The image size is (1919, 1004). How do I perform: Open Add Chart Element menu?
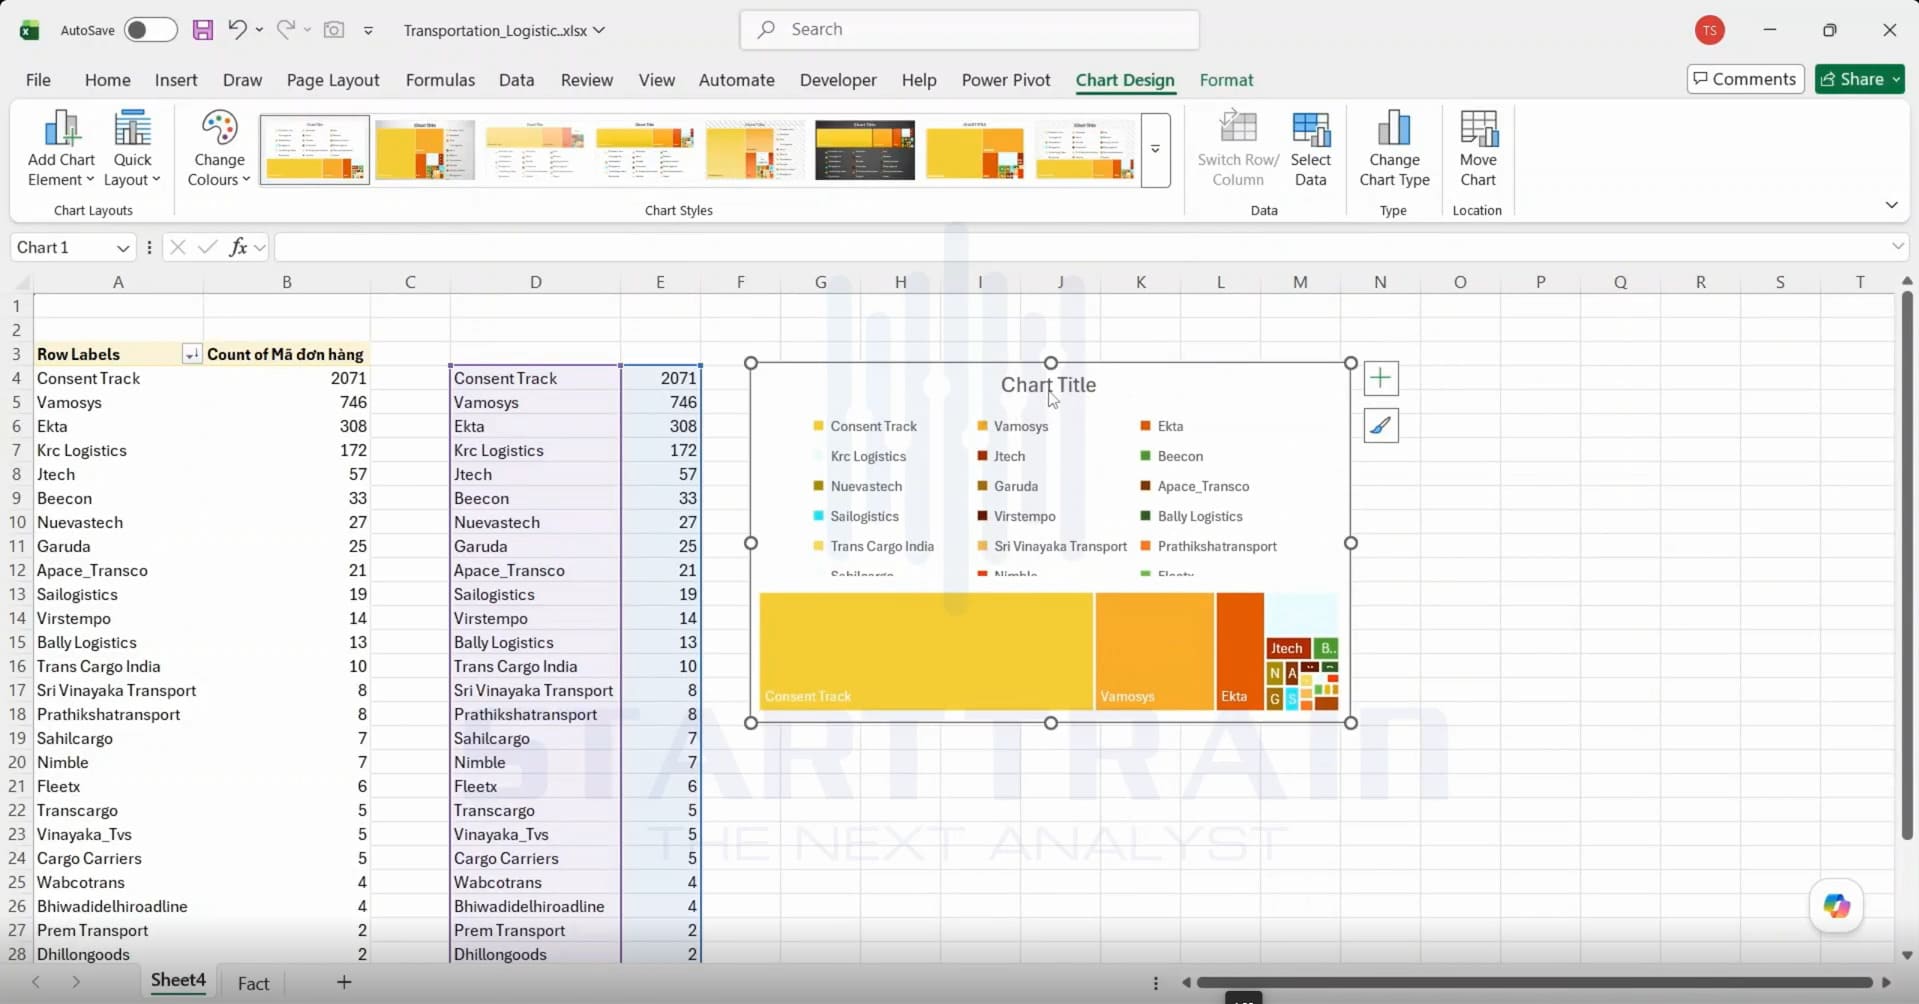point(61,148)
